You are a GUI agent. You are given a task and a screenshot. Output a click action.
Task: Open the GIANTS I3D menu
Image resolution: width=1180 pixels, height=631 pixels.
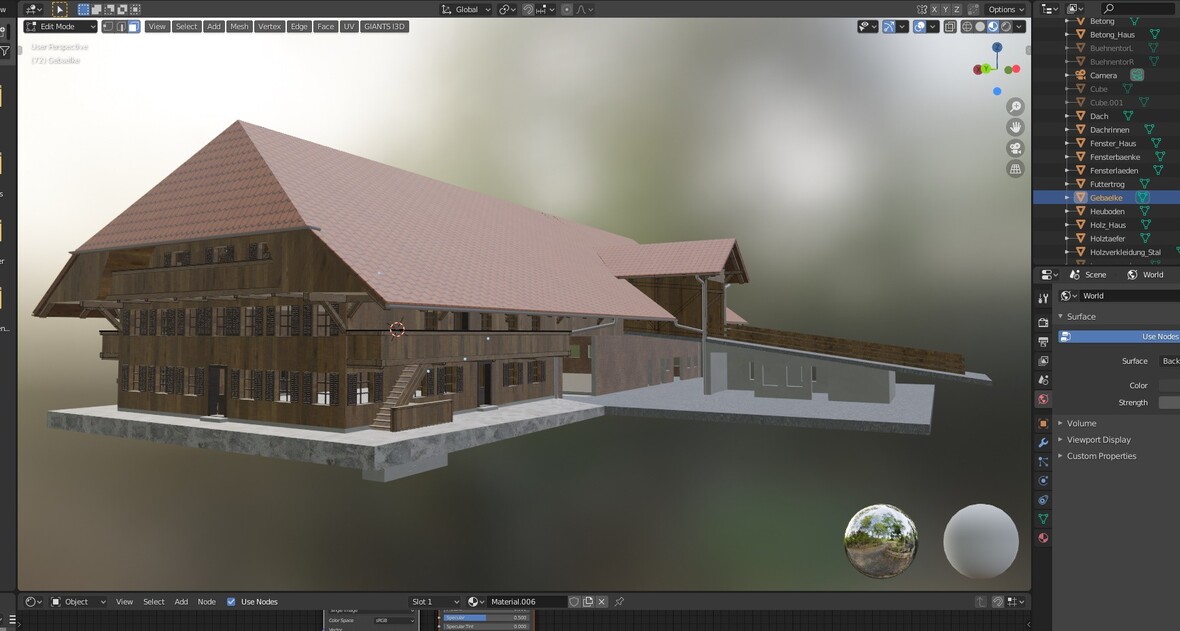tap(384, 27)
